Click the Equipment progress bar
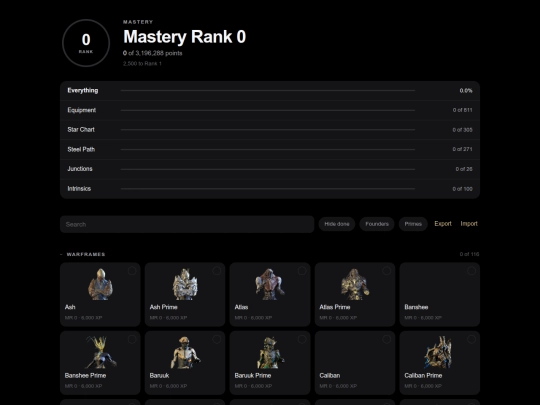The image size is (540, 405). (x=268, y=110)
